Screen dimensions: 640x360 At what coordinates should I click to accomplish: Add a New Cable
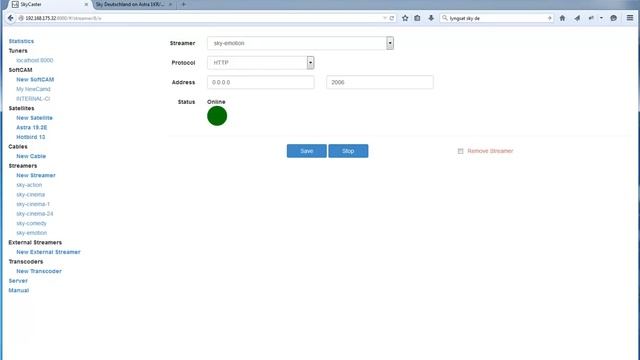click(x=31, y=156)
